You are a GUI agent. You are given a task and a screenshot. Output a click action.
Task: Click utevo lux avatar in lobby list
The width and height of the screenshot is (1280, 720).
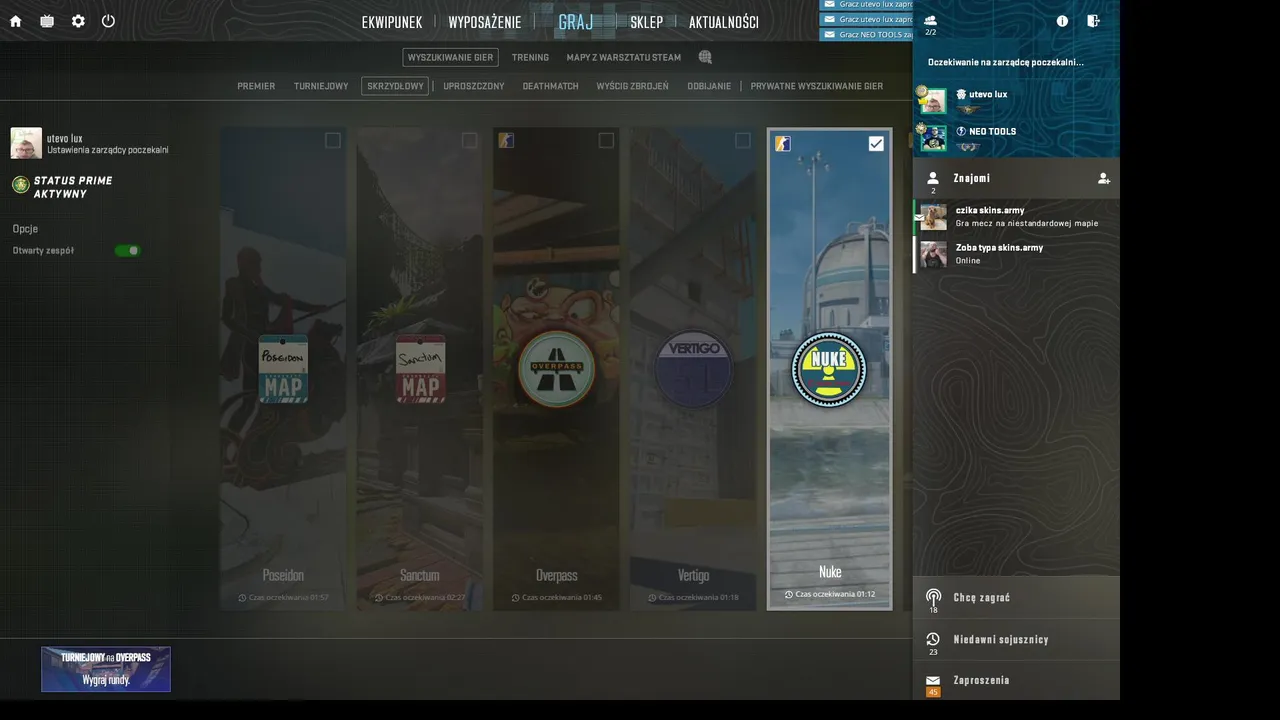(933, 100)
